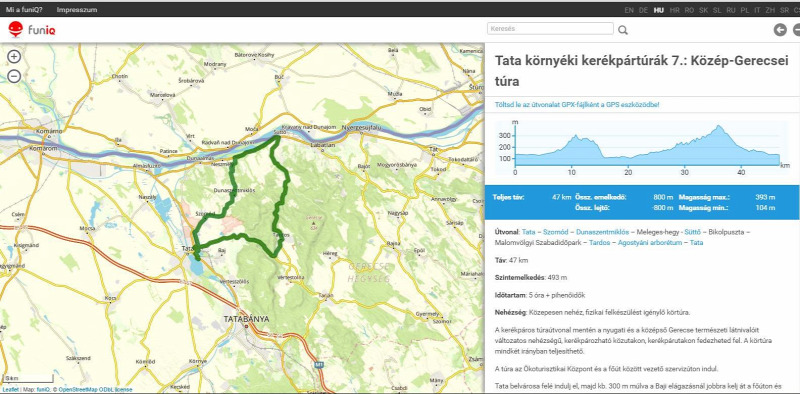
Task: Open the 'Mi a funiQ?' page
Action: [24, 10]
